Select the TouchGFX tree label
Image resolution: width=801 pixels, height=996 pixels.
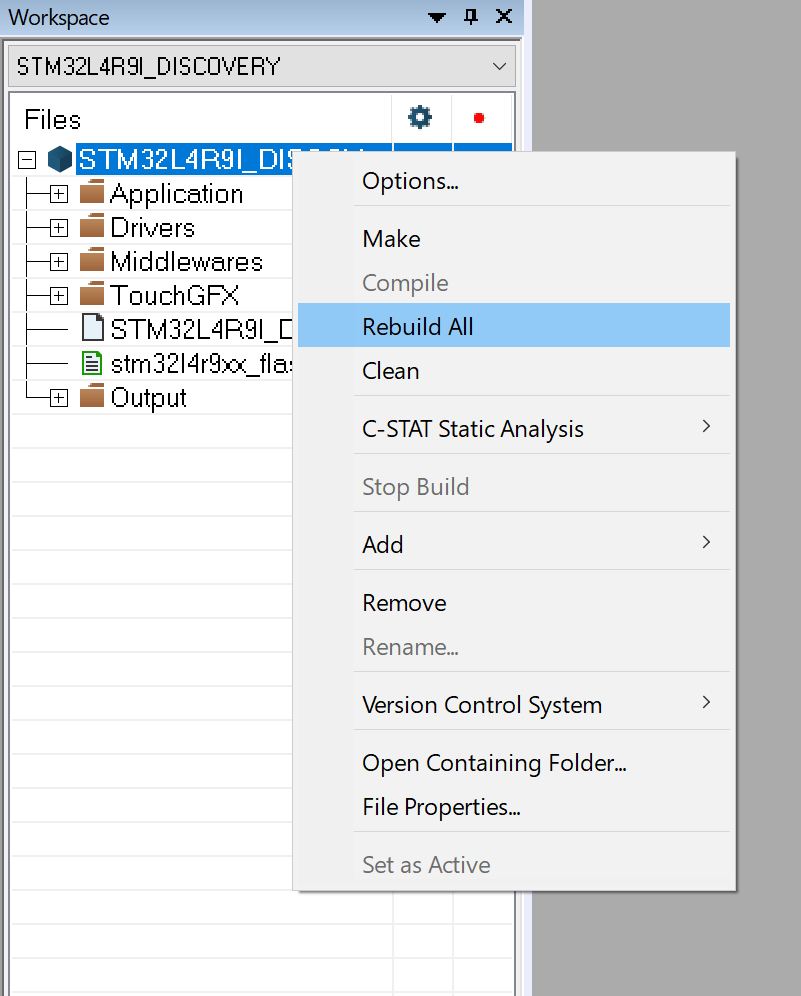point(175,295)
